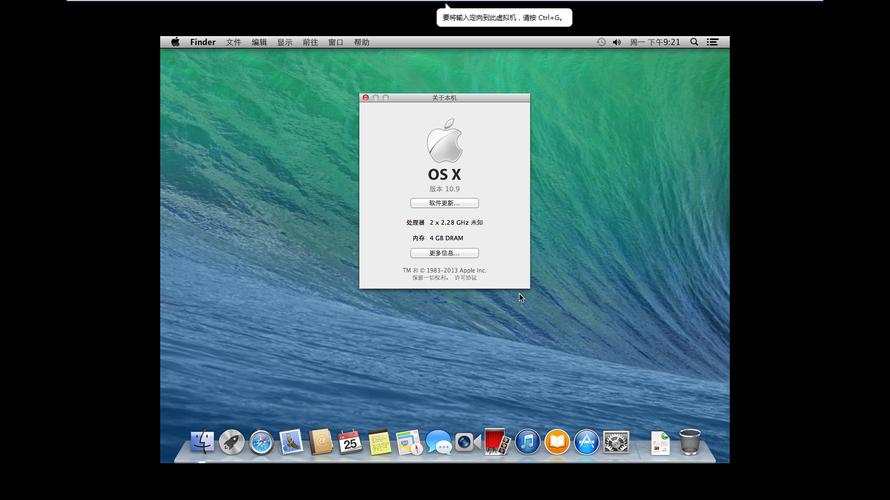Open Maps icon in Dock
The width and height of the screenshot is (890, 500).
409,442
